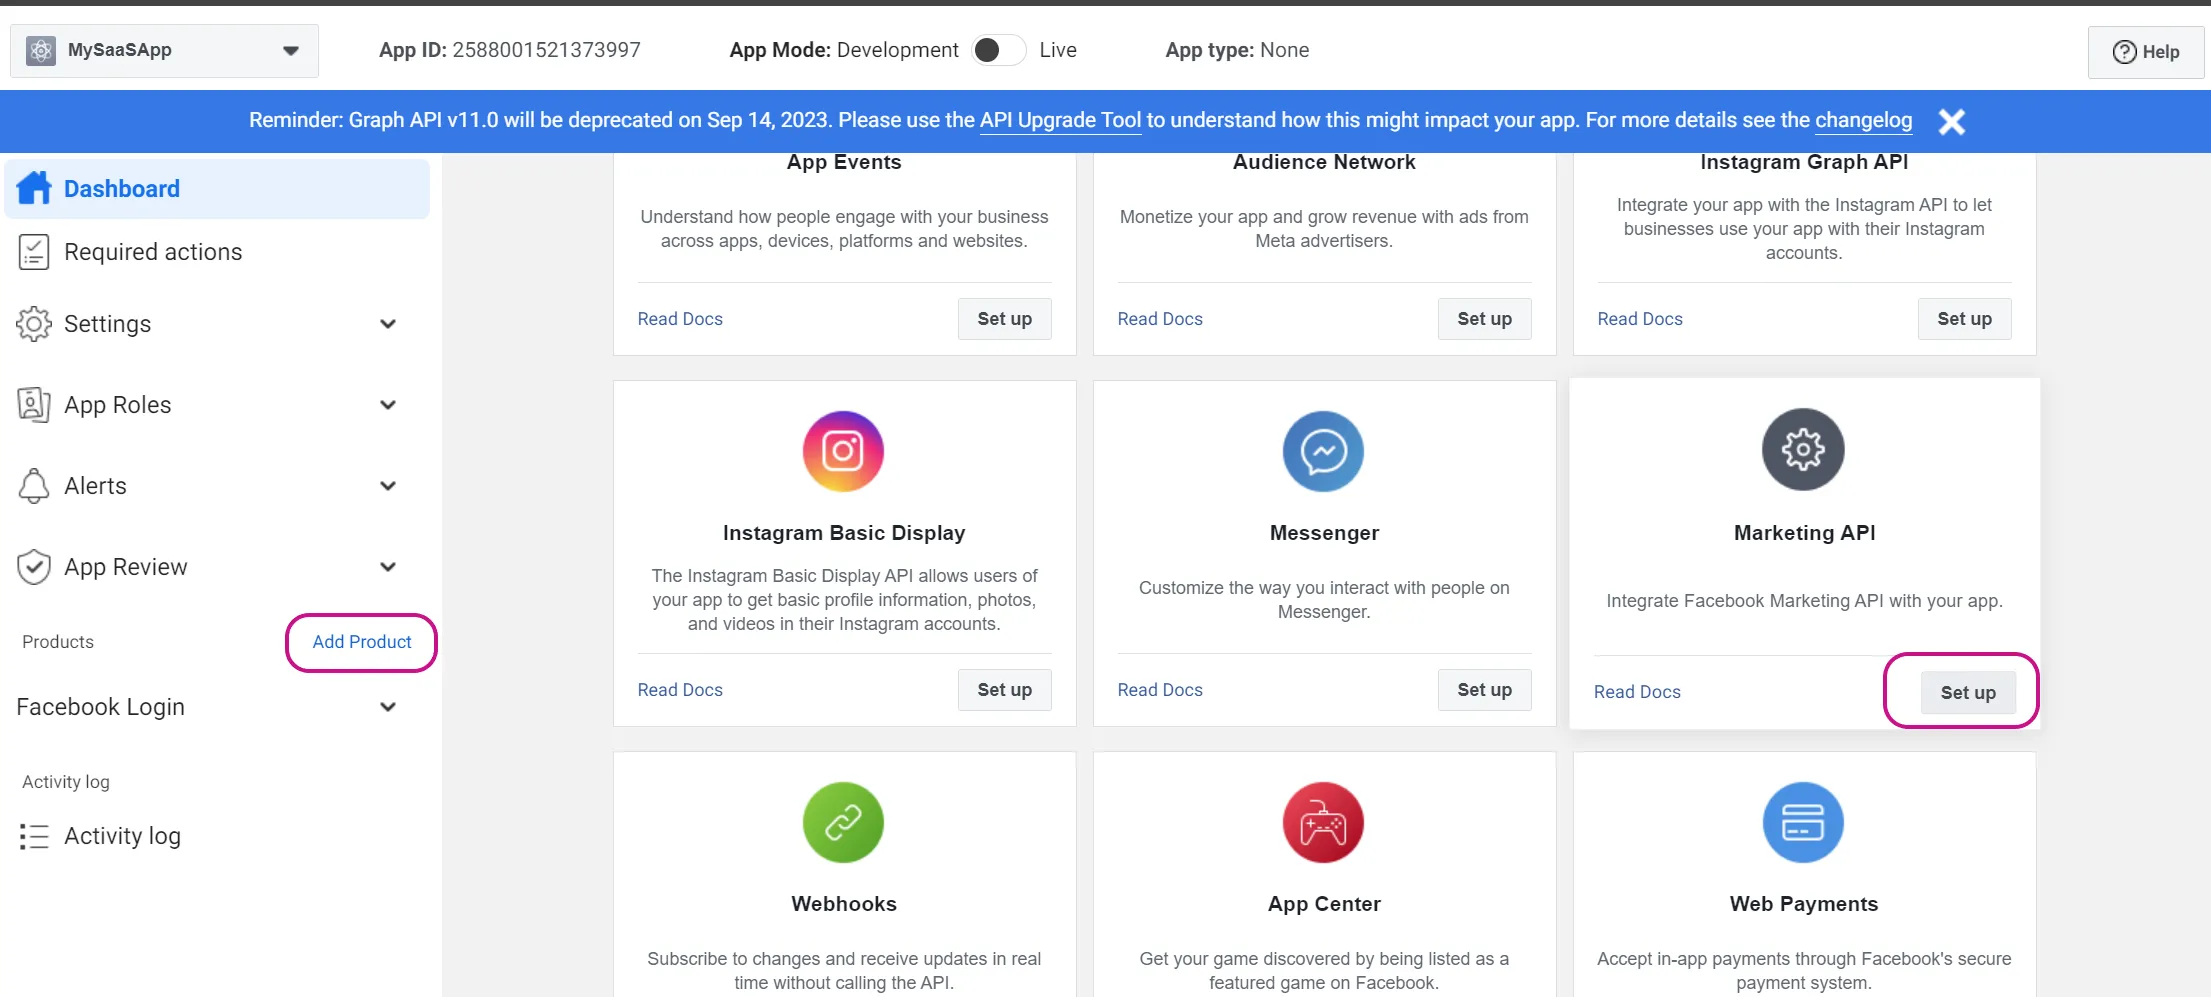This screenshot has height=997, width=2211.
Task: Click the Settings gear icon in sidebar
Action: (34, 324)
